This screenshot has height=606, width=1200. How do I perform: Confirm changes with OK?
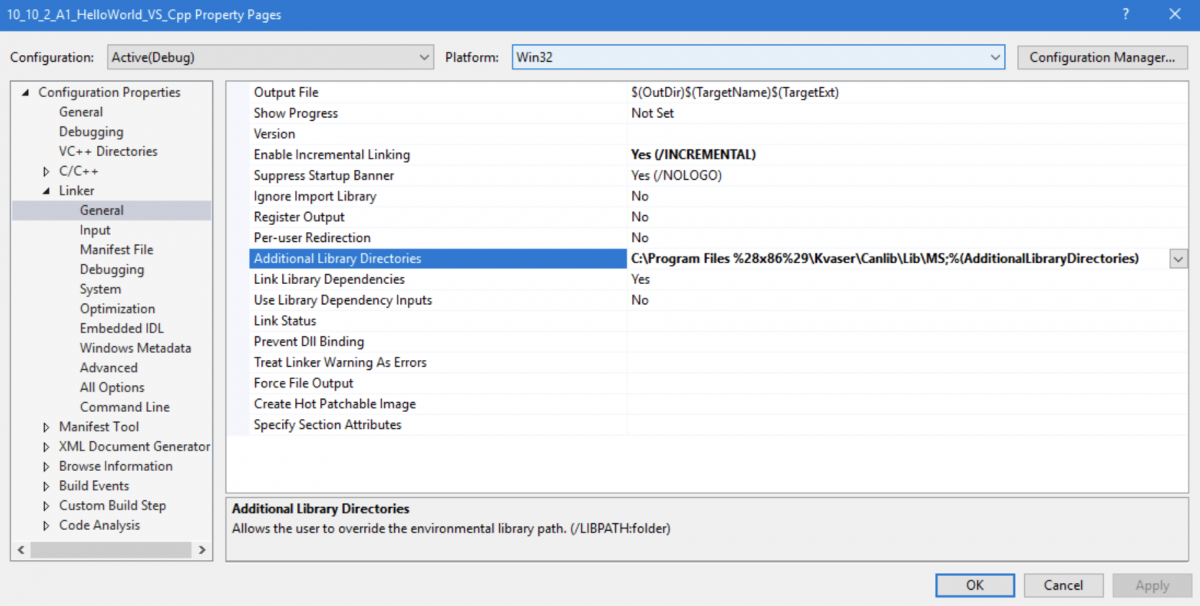974,585
